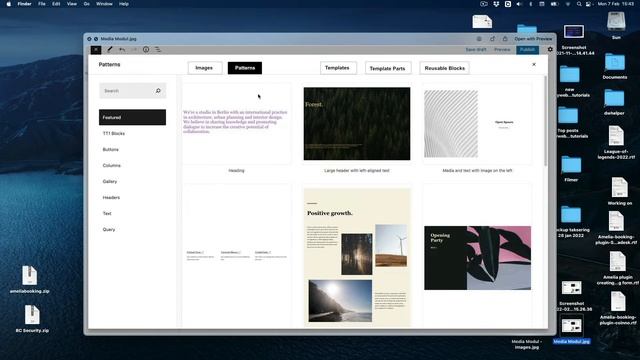Click the Quick Look fullscreen button
This screenshot has width=640, height=360.
click(96, 39)
